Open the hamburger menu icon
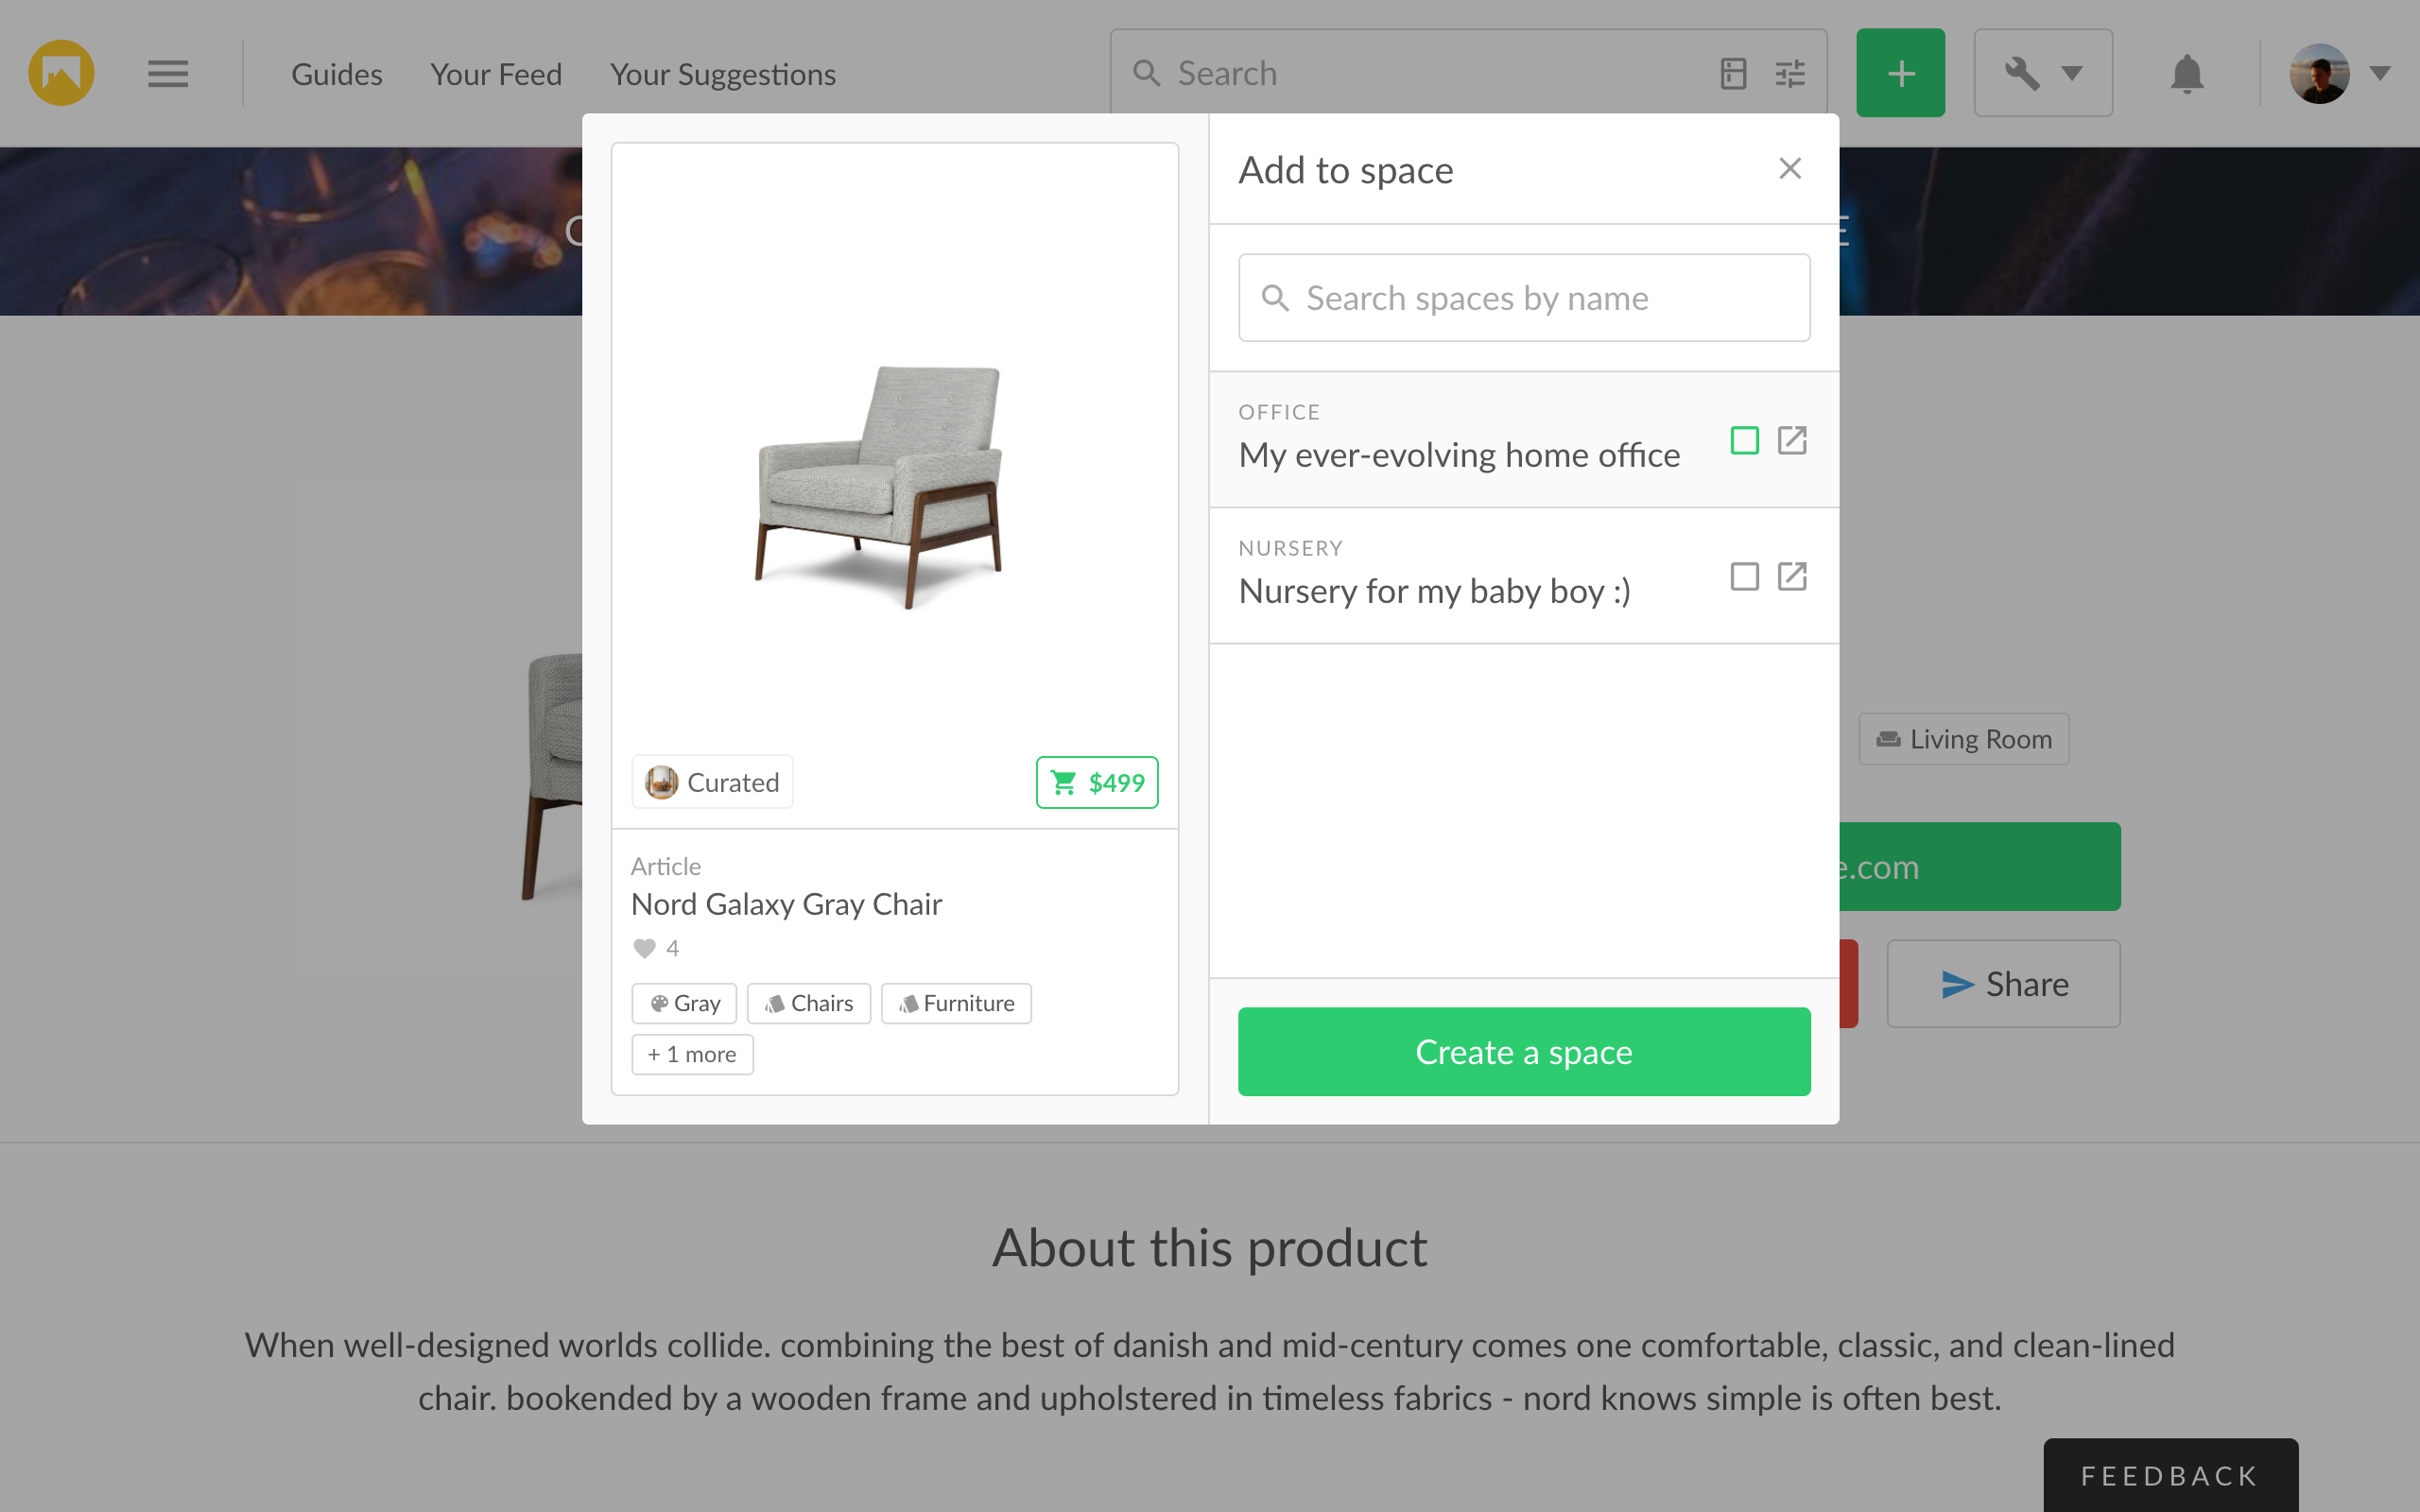This screenshot has height=1512, width=2420. (168, 73)
